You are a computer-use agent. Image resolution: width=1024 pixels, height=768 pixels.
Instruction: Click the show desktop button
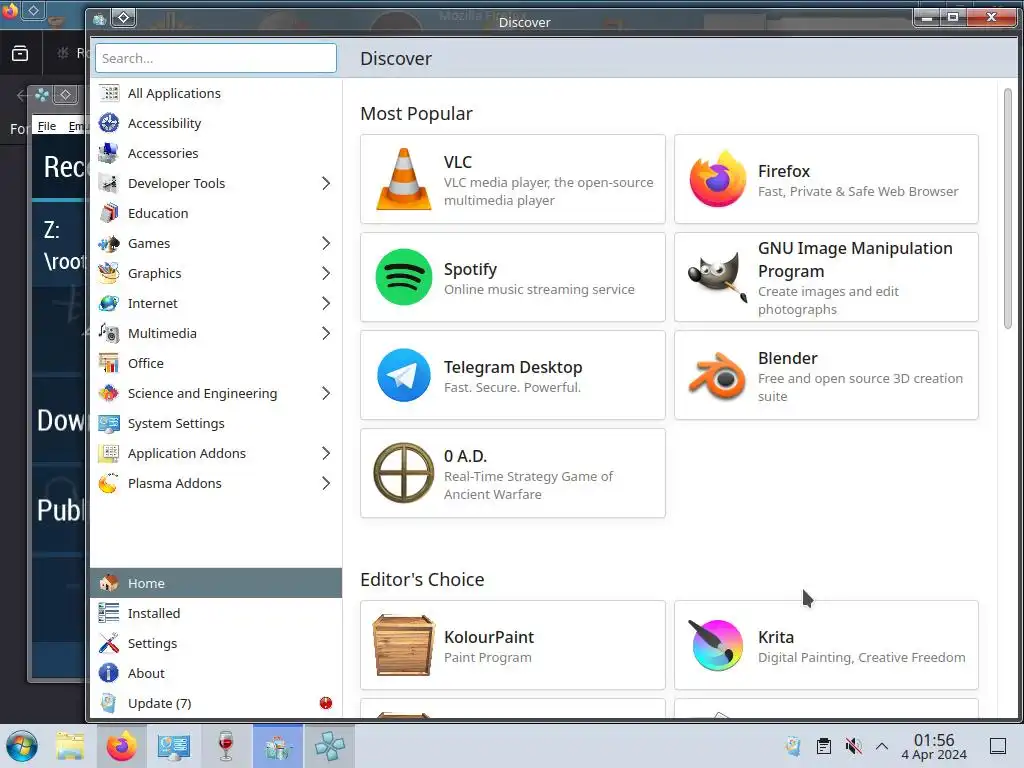[998, 746]
